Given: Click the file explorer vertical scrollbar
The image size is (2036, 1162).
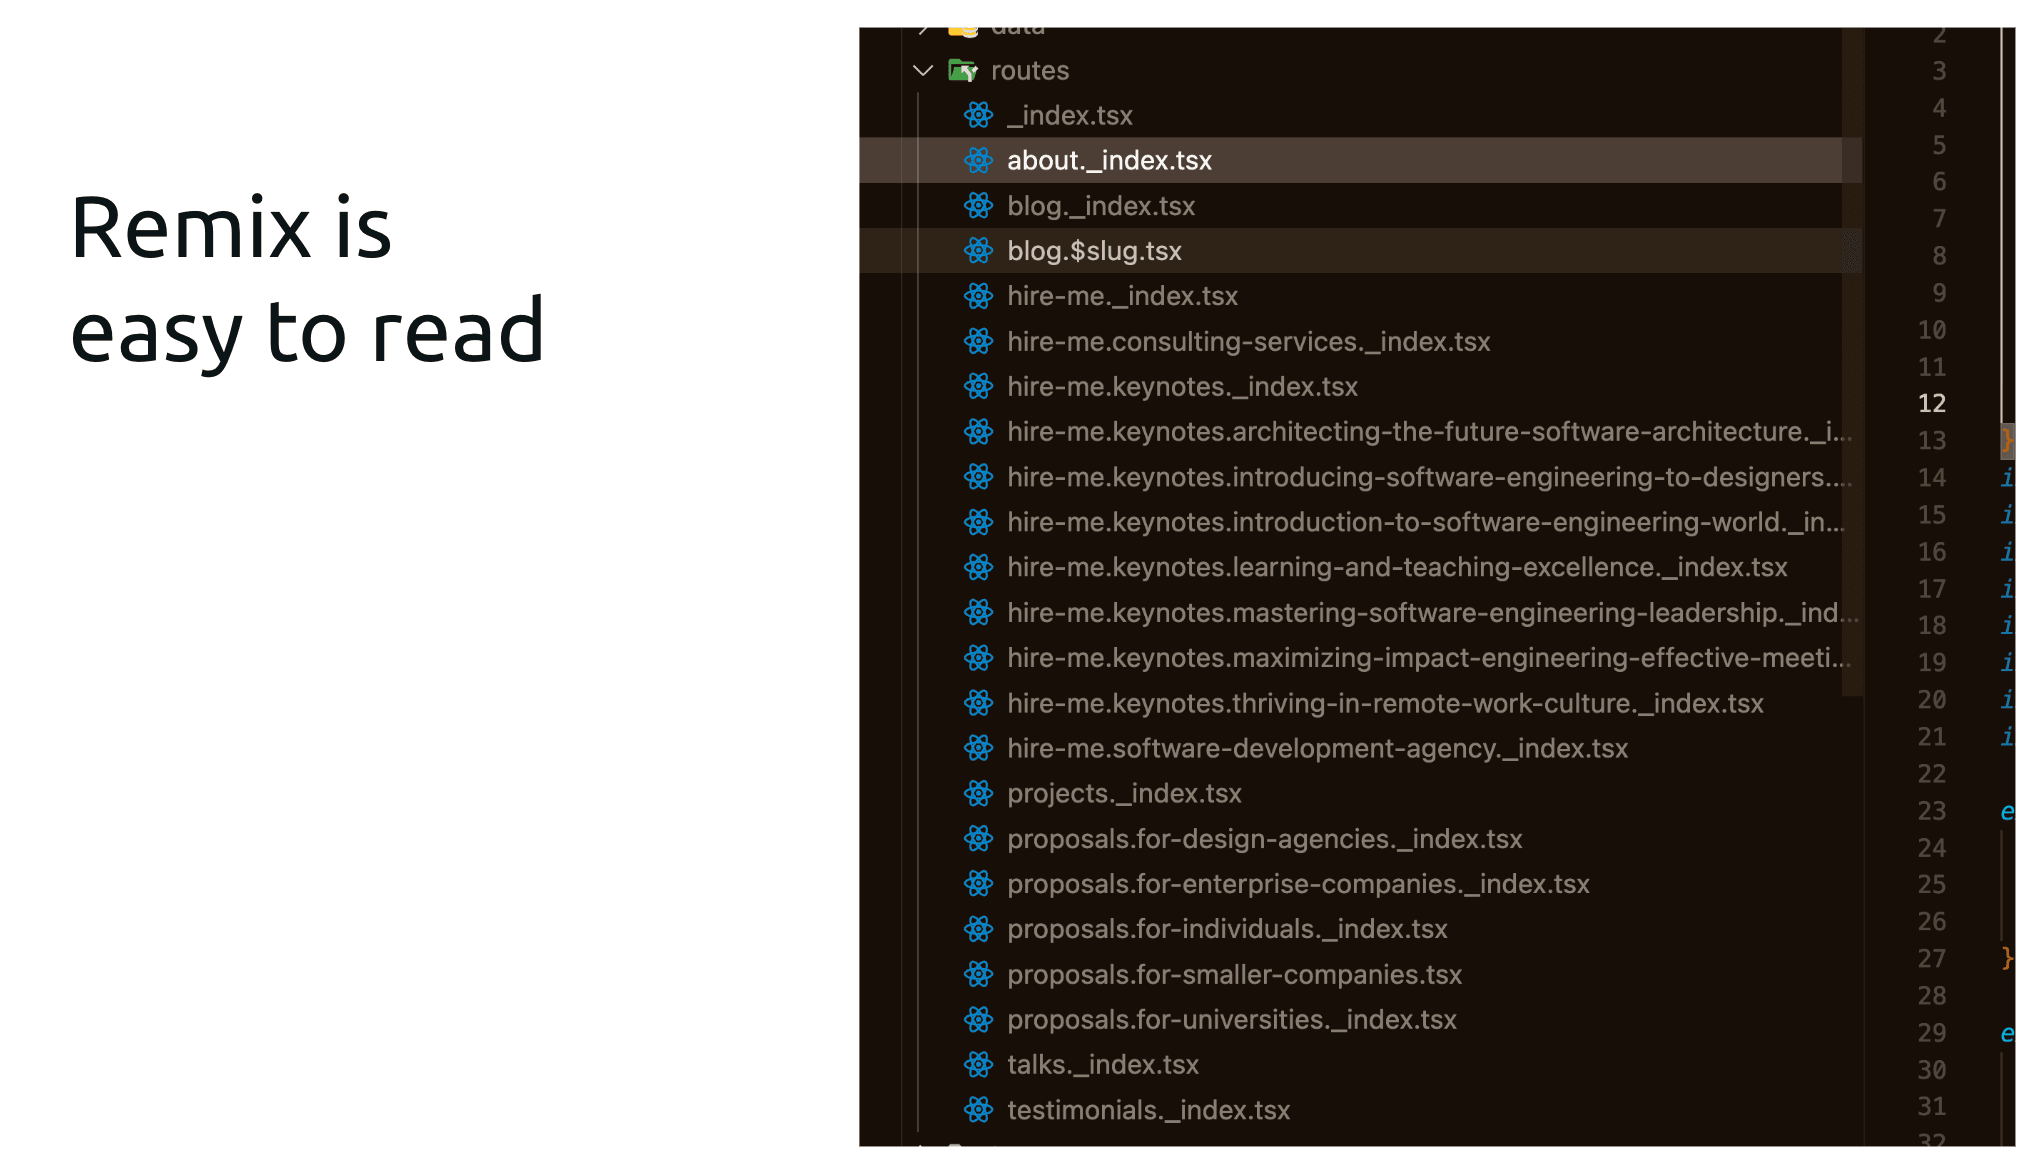Looking at the screenshot, I should point(1852,362).
